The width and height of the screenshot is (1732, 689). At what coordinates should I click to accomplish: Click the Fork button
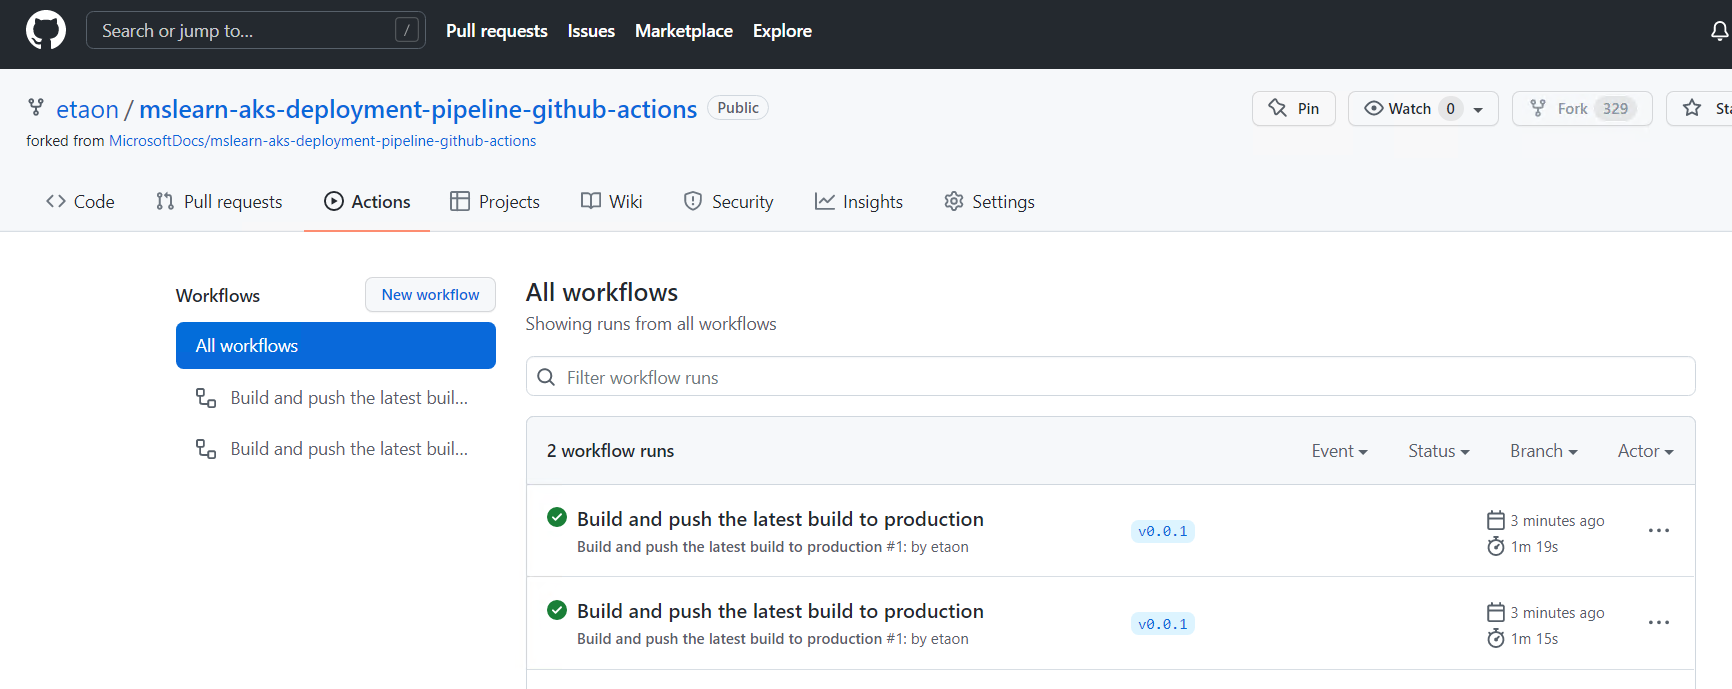(x=1582, y=108)
